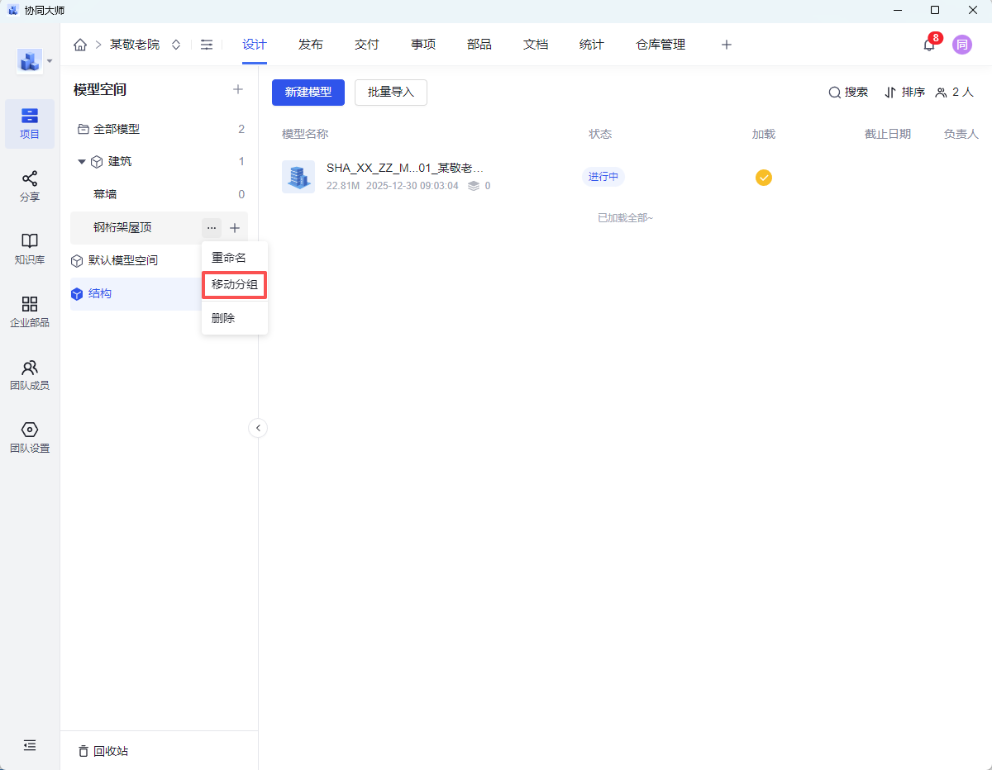Click the 批量导入 button

(390, 92)
